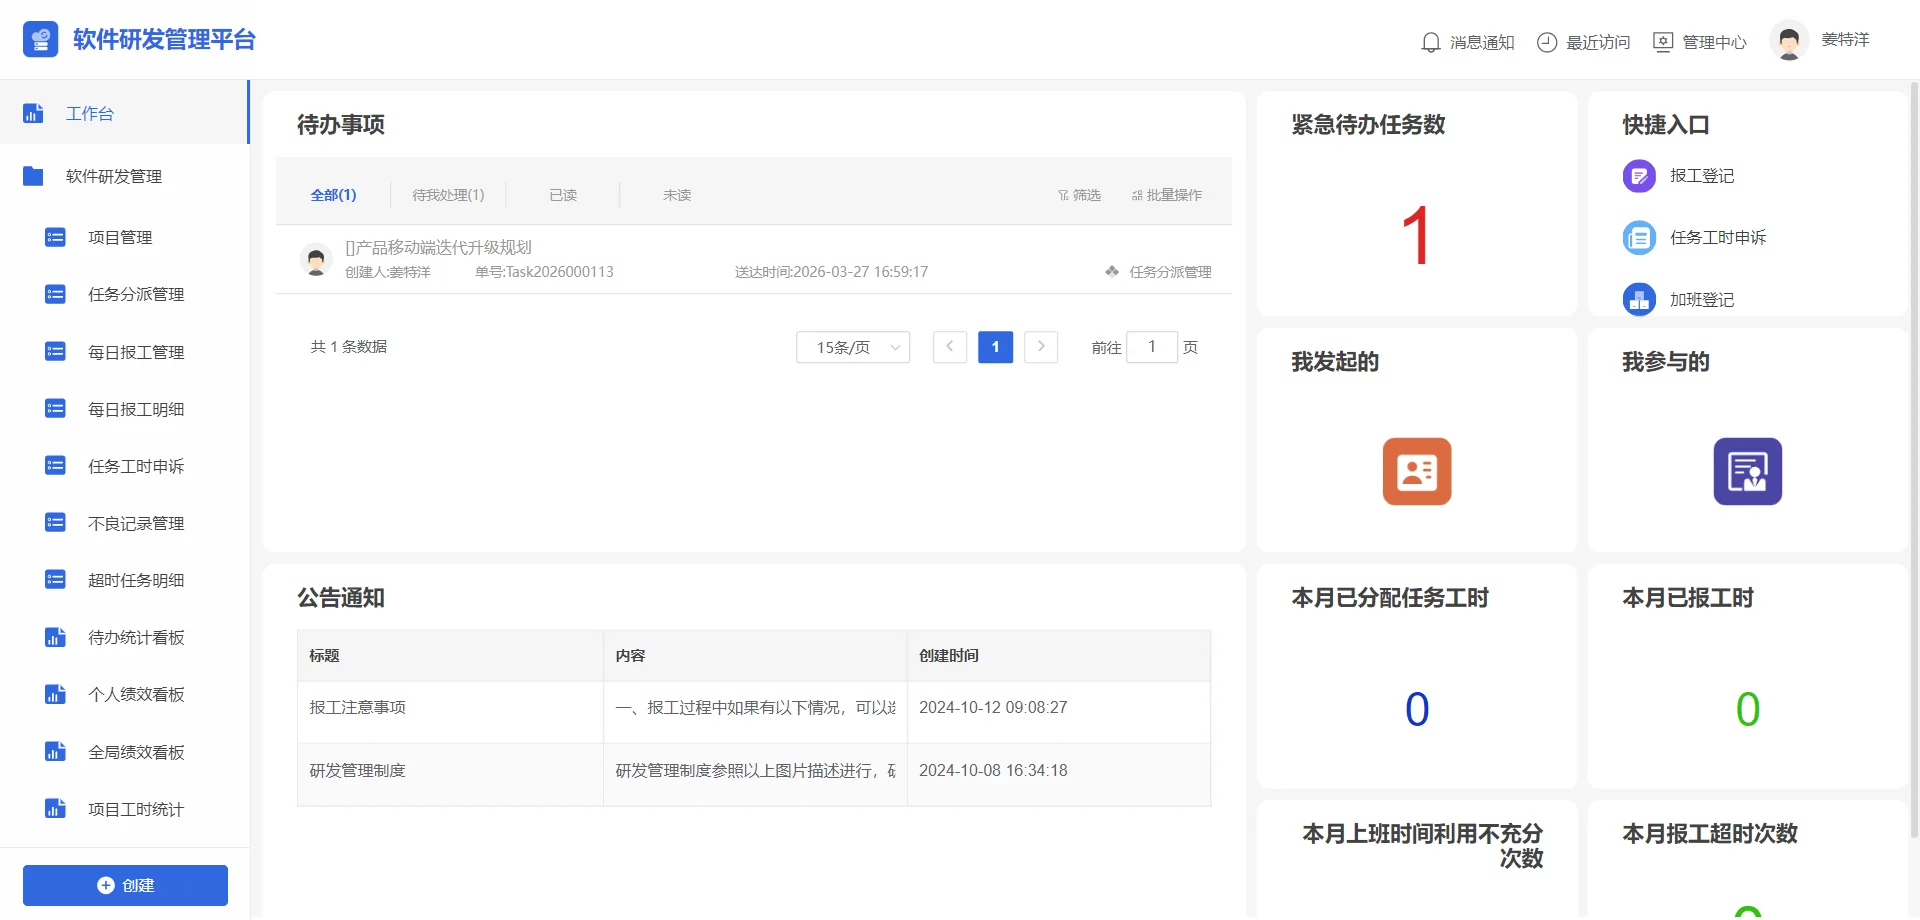Click the 前往 page number input
The height and width of the screenshot is (920, 1920).
pos(1152,347)
